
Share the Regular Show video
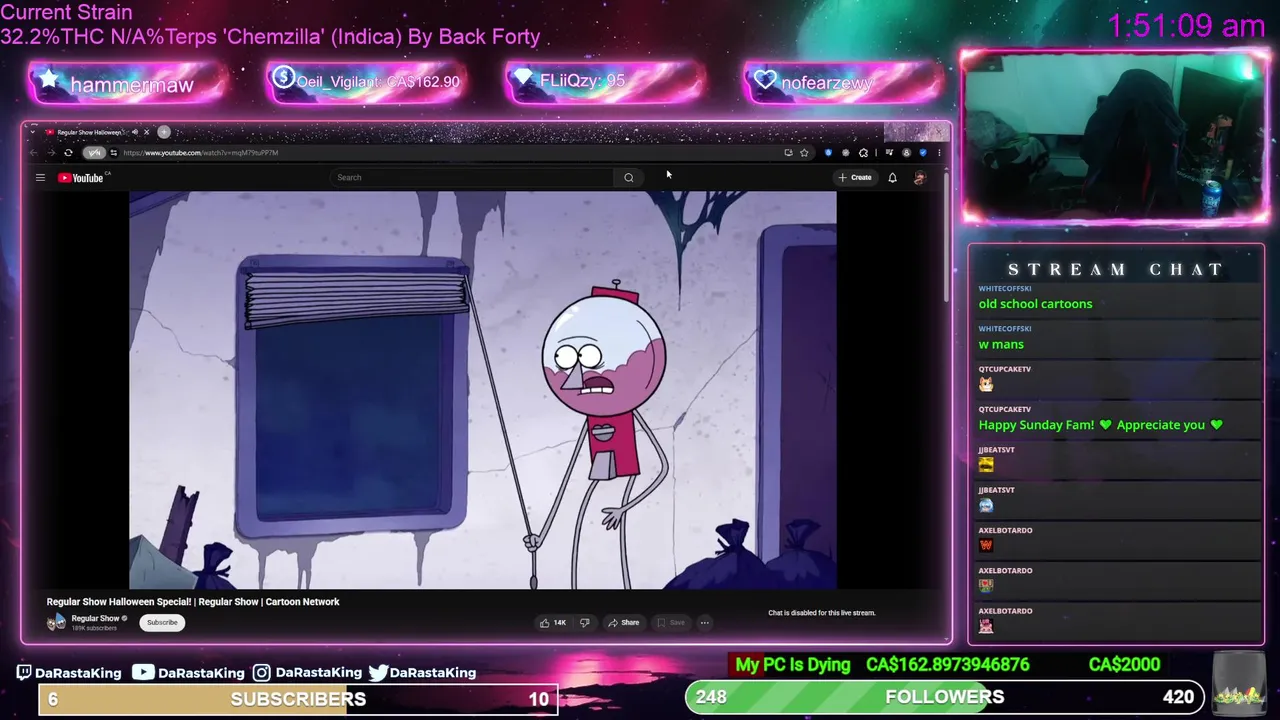624,622
